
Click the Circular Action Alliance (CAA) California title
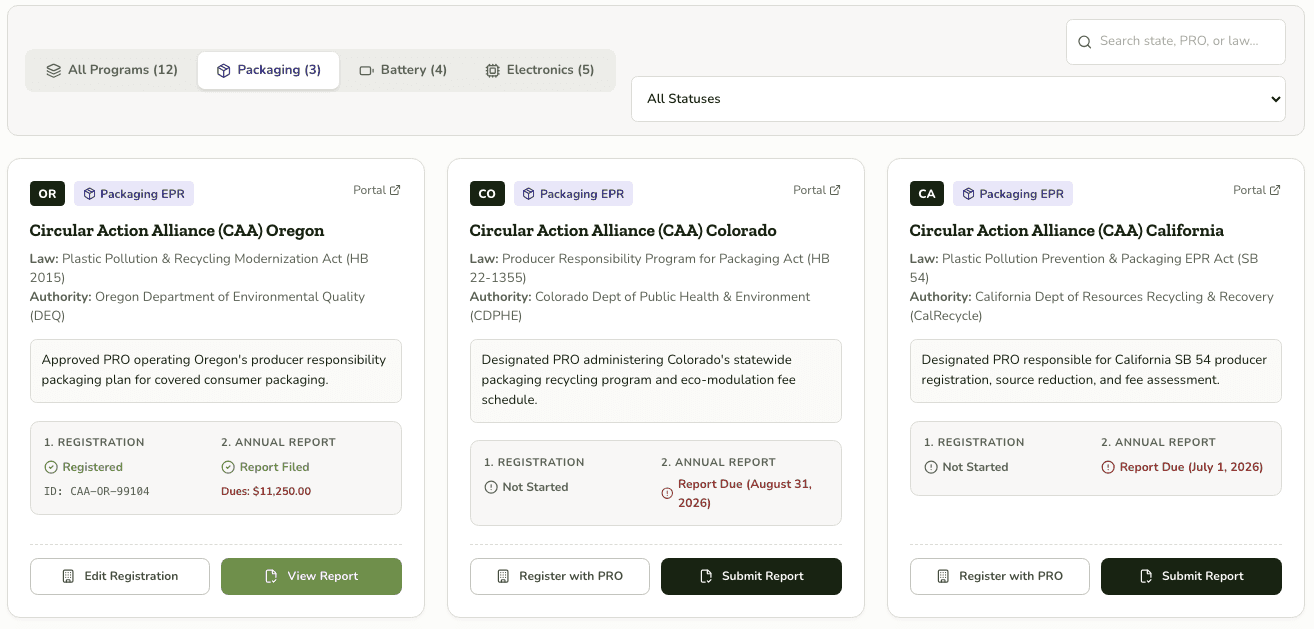(1067, 231)
